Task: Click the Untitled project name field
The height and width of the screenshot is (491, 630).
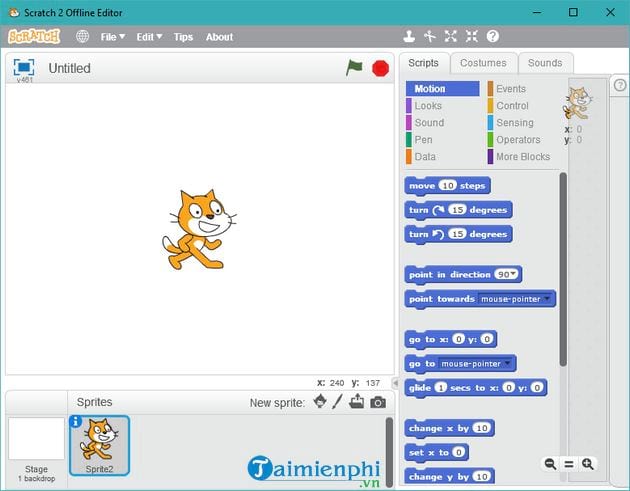Action: [x=69, y=68]
